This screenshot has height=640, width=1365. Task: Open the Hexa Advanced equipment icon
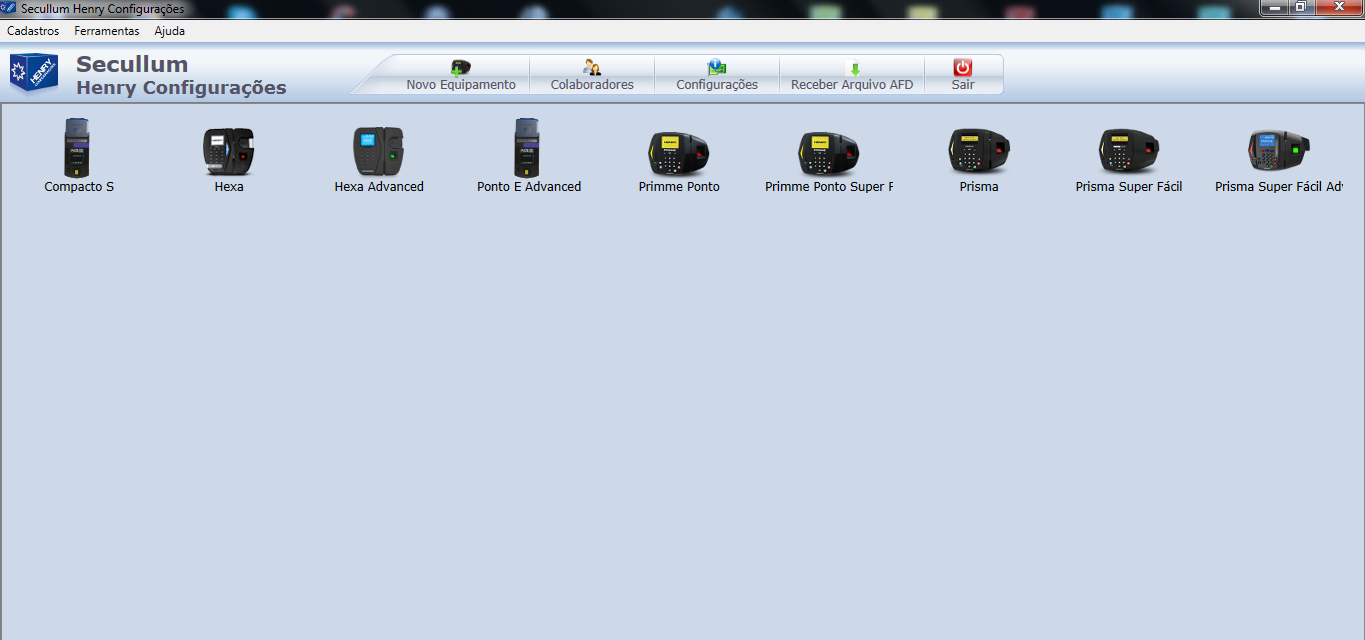click(378, 151)
